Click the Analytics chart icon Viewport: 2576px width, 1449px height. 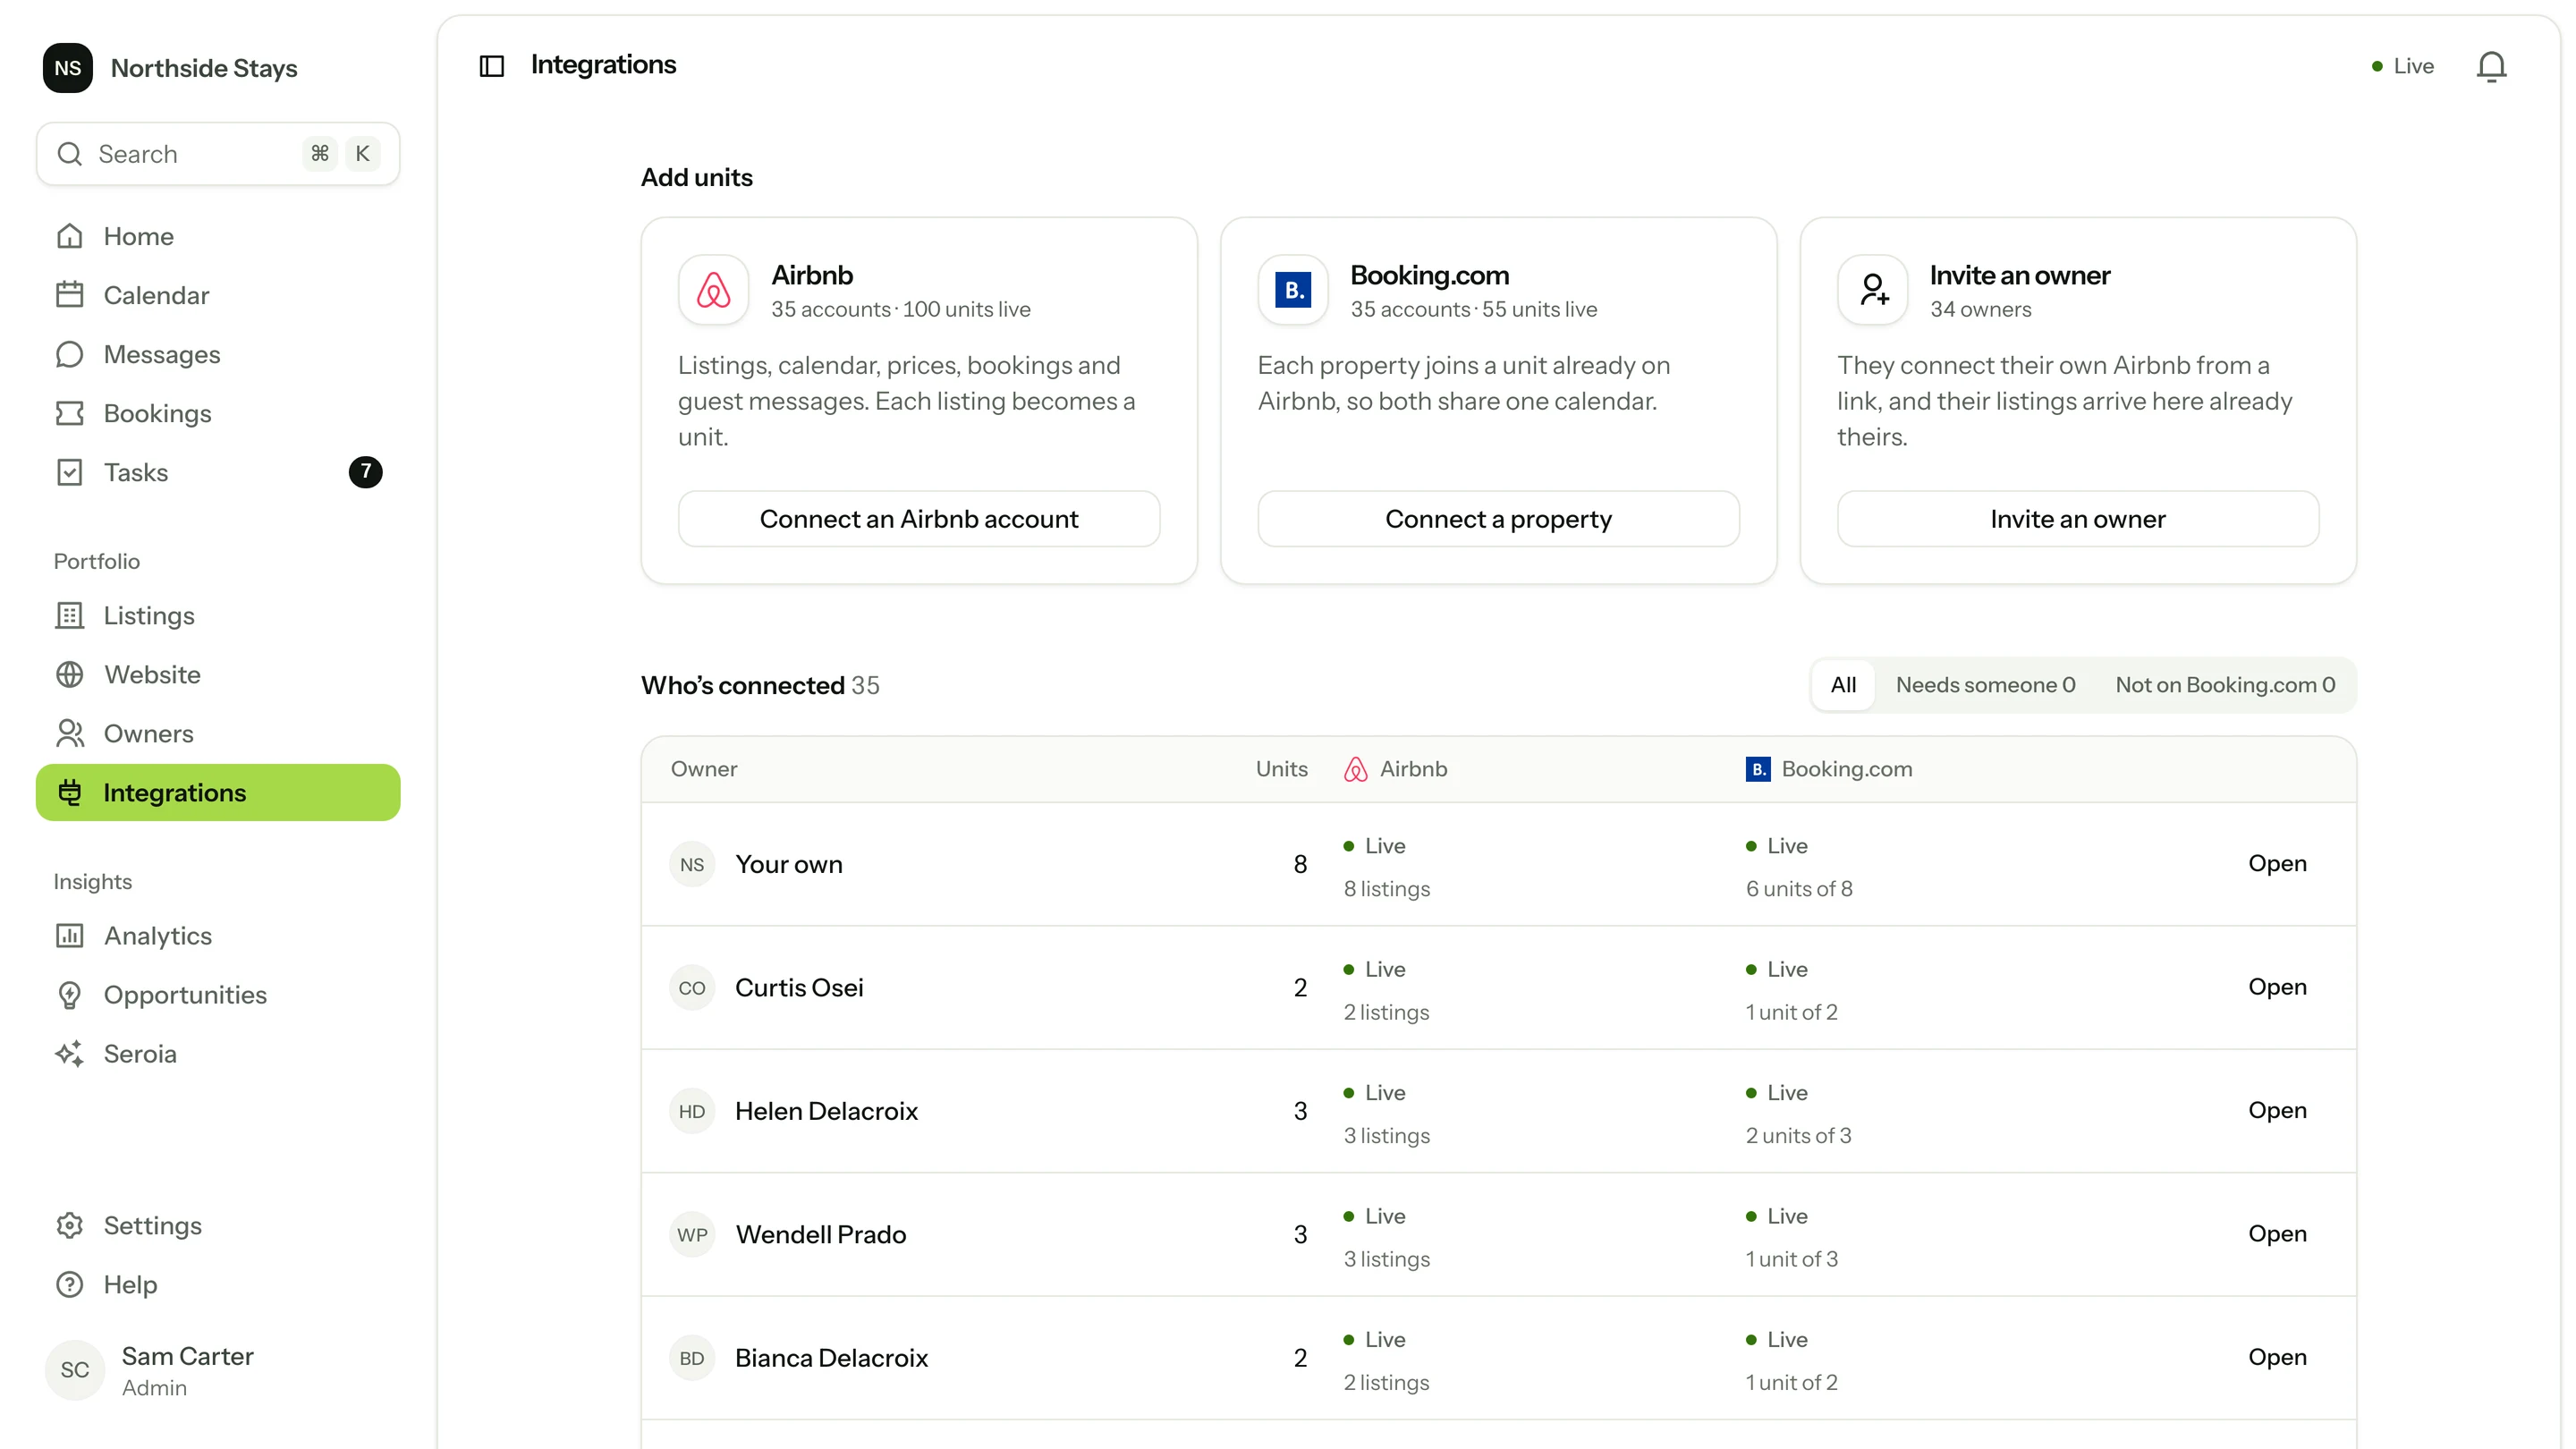coord(69,935)
